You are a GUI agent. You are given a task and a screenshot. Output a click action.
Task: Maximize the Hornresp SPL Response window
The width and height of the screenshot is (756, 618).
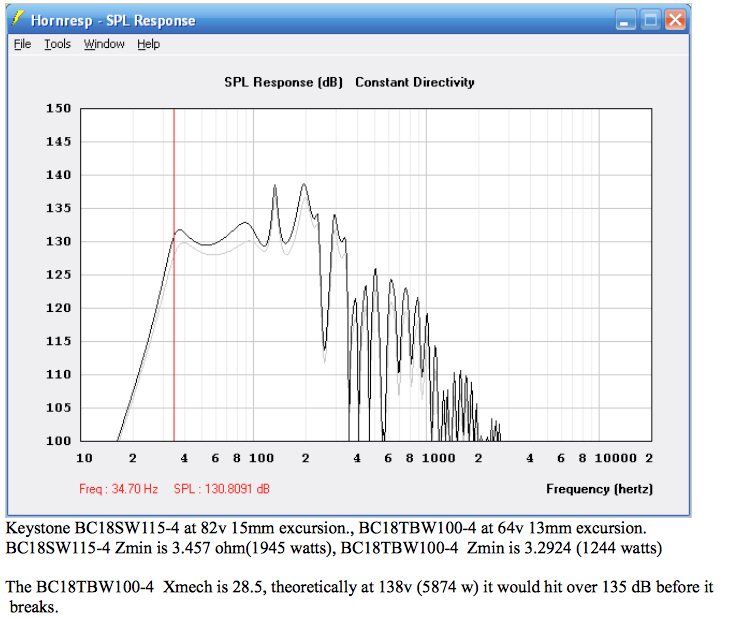click(x=650, y=20)
